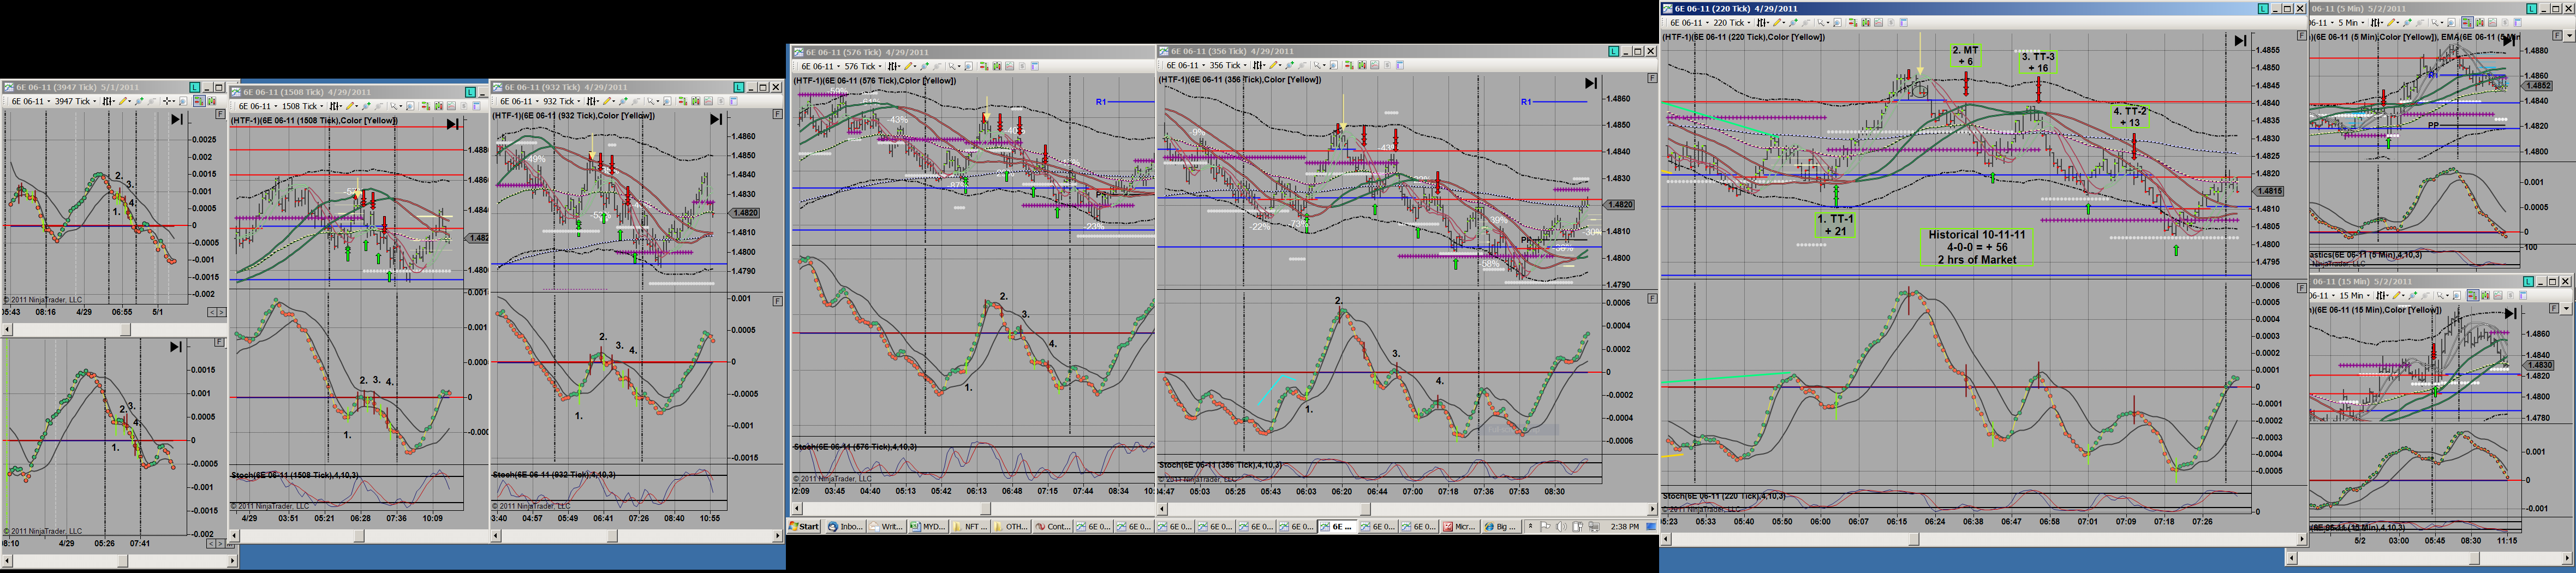This screenshot has width=2576, height=573.
Task: Click line-chart strategies icon in 220 Tick toolbar
Action: pyautogui.click(x=1879, y=22)
